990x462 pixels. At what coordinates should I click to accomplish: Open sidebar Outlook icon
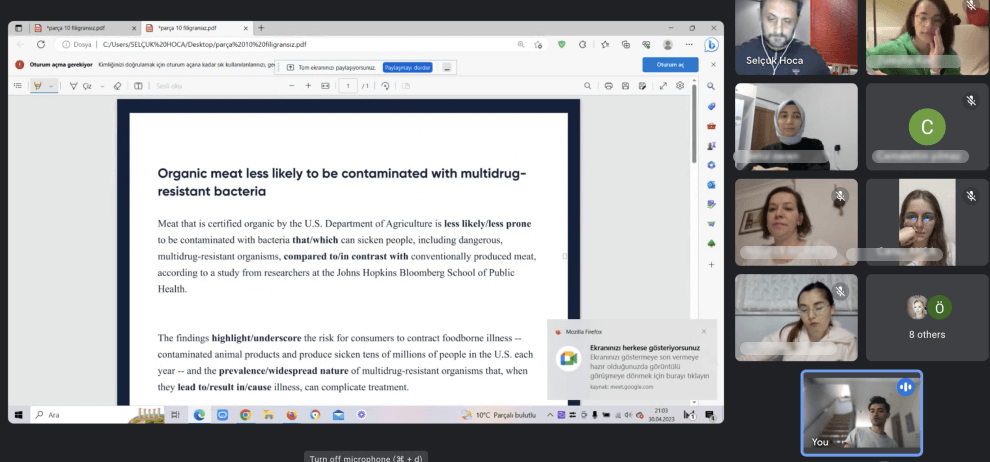coord(711,184)
